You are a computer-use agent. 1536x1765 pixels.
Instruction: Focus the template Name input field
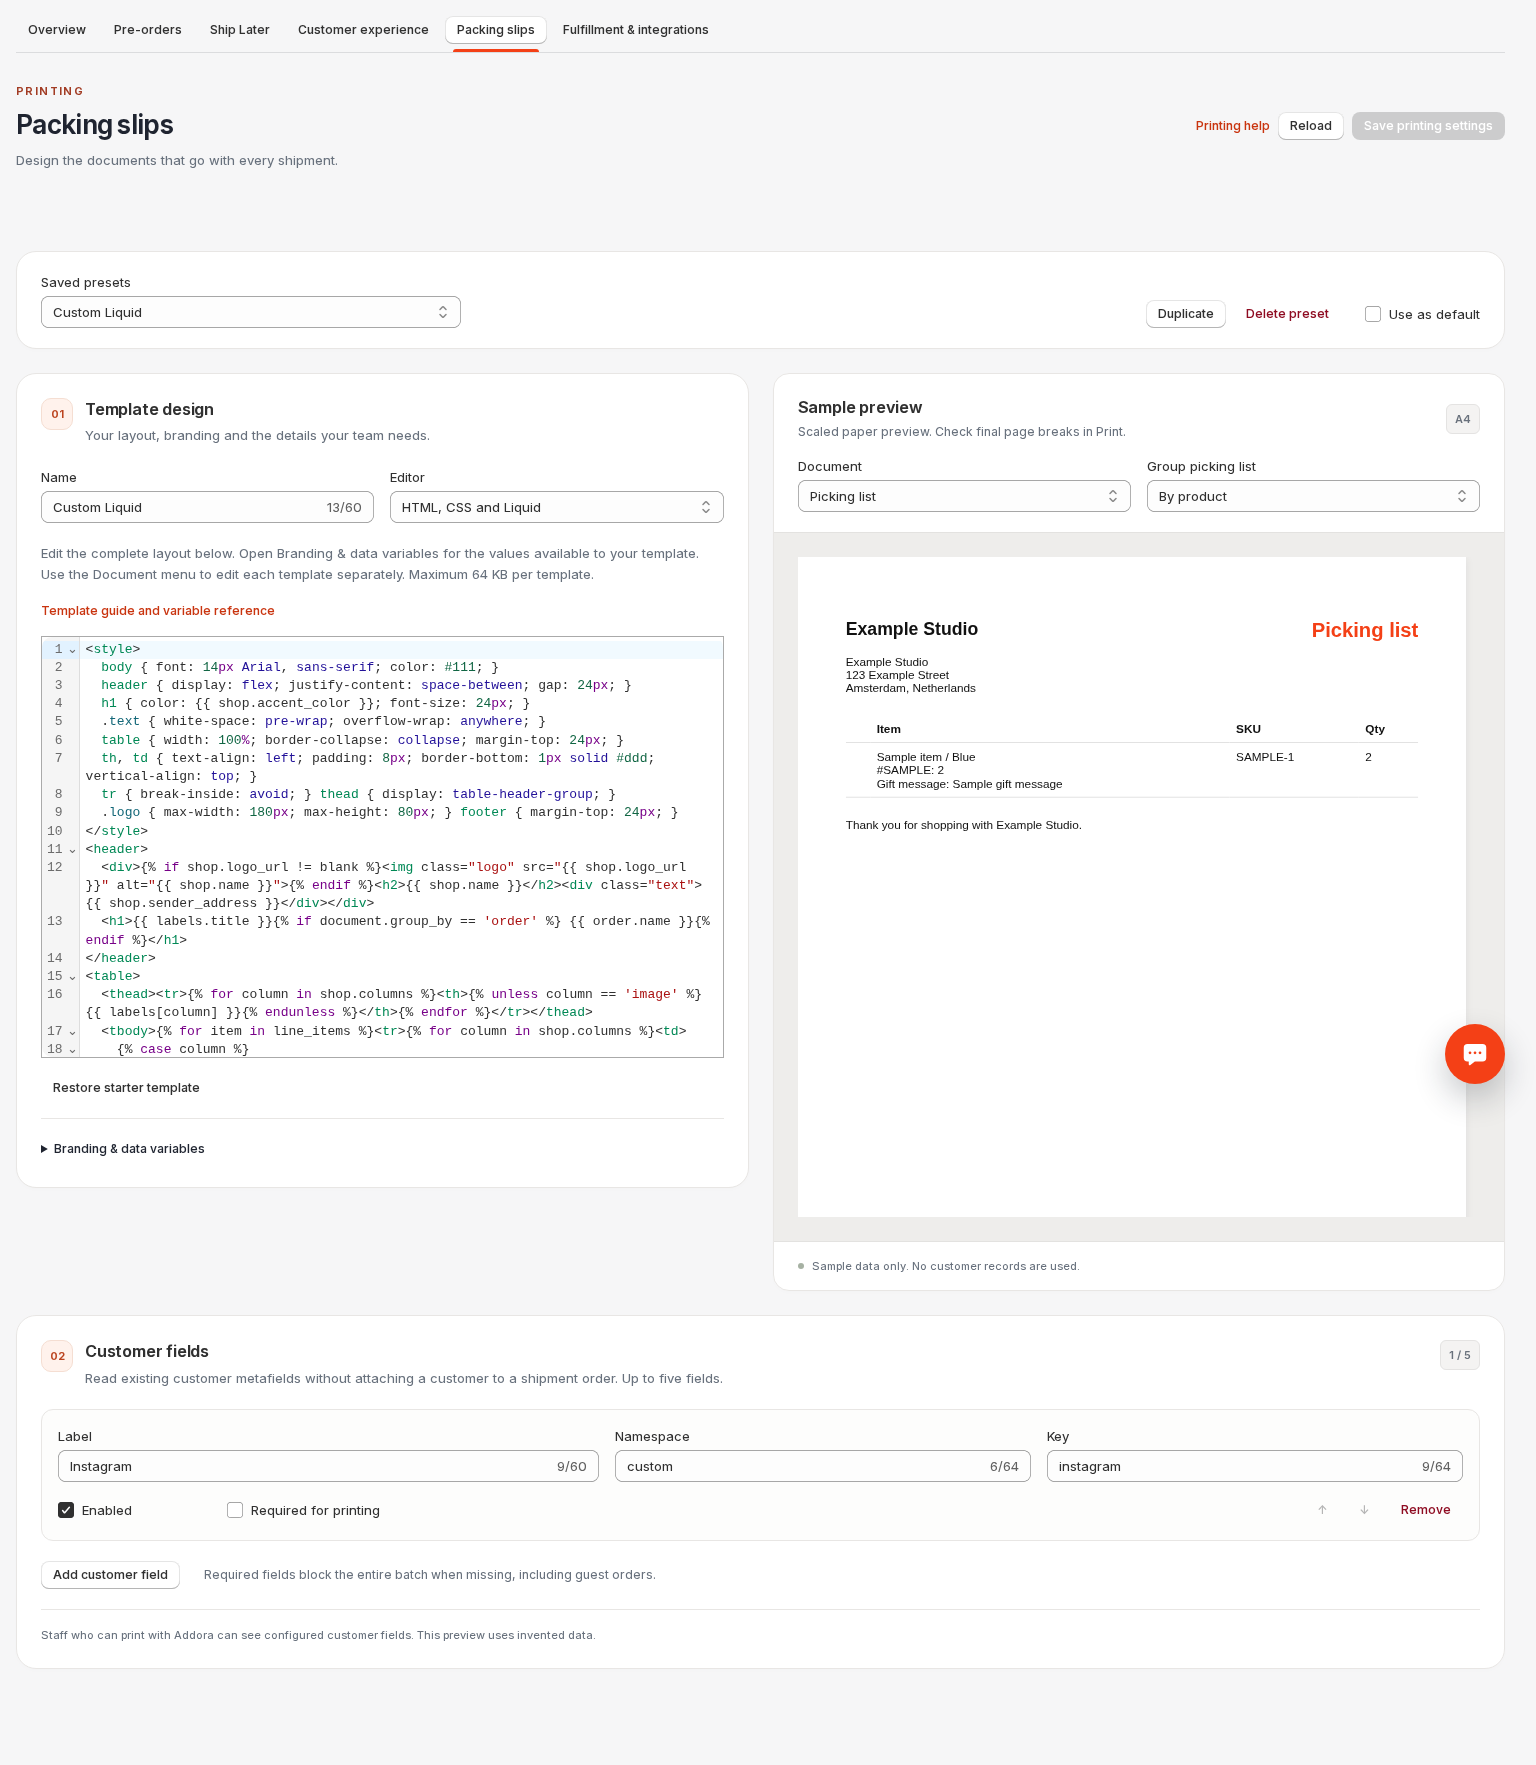click(x=207, y=507)
